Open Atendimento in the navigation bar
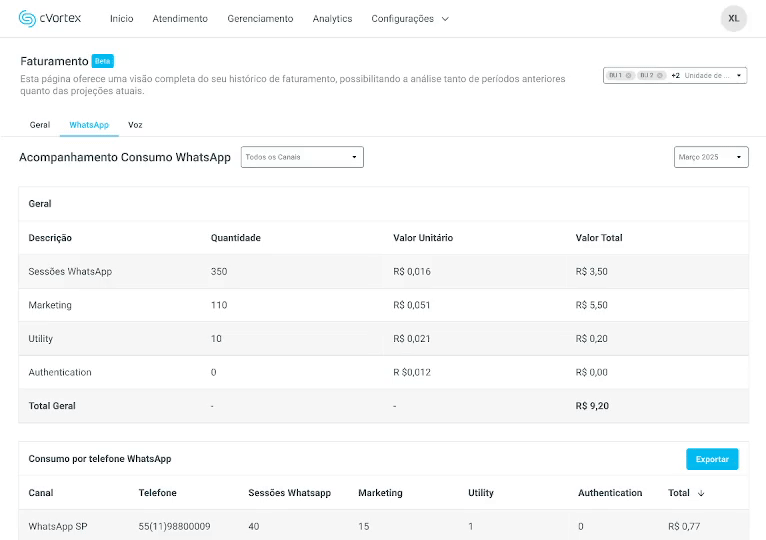766x540 pixels. [x=180, y=19]
